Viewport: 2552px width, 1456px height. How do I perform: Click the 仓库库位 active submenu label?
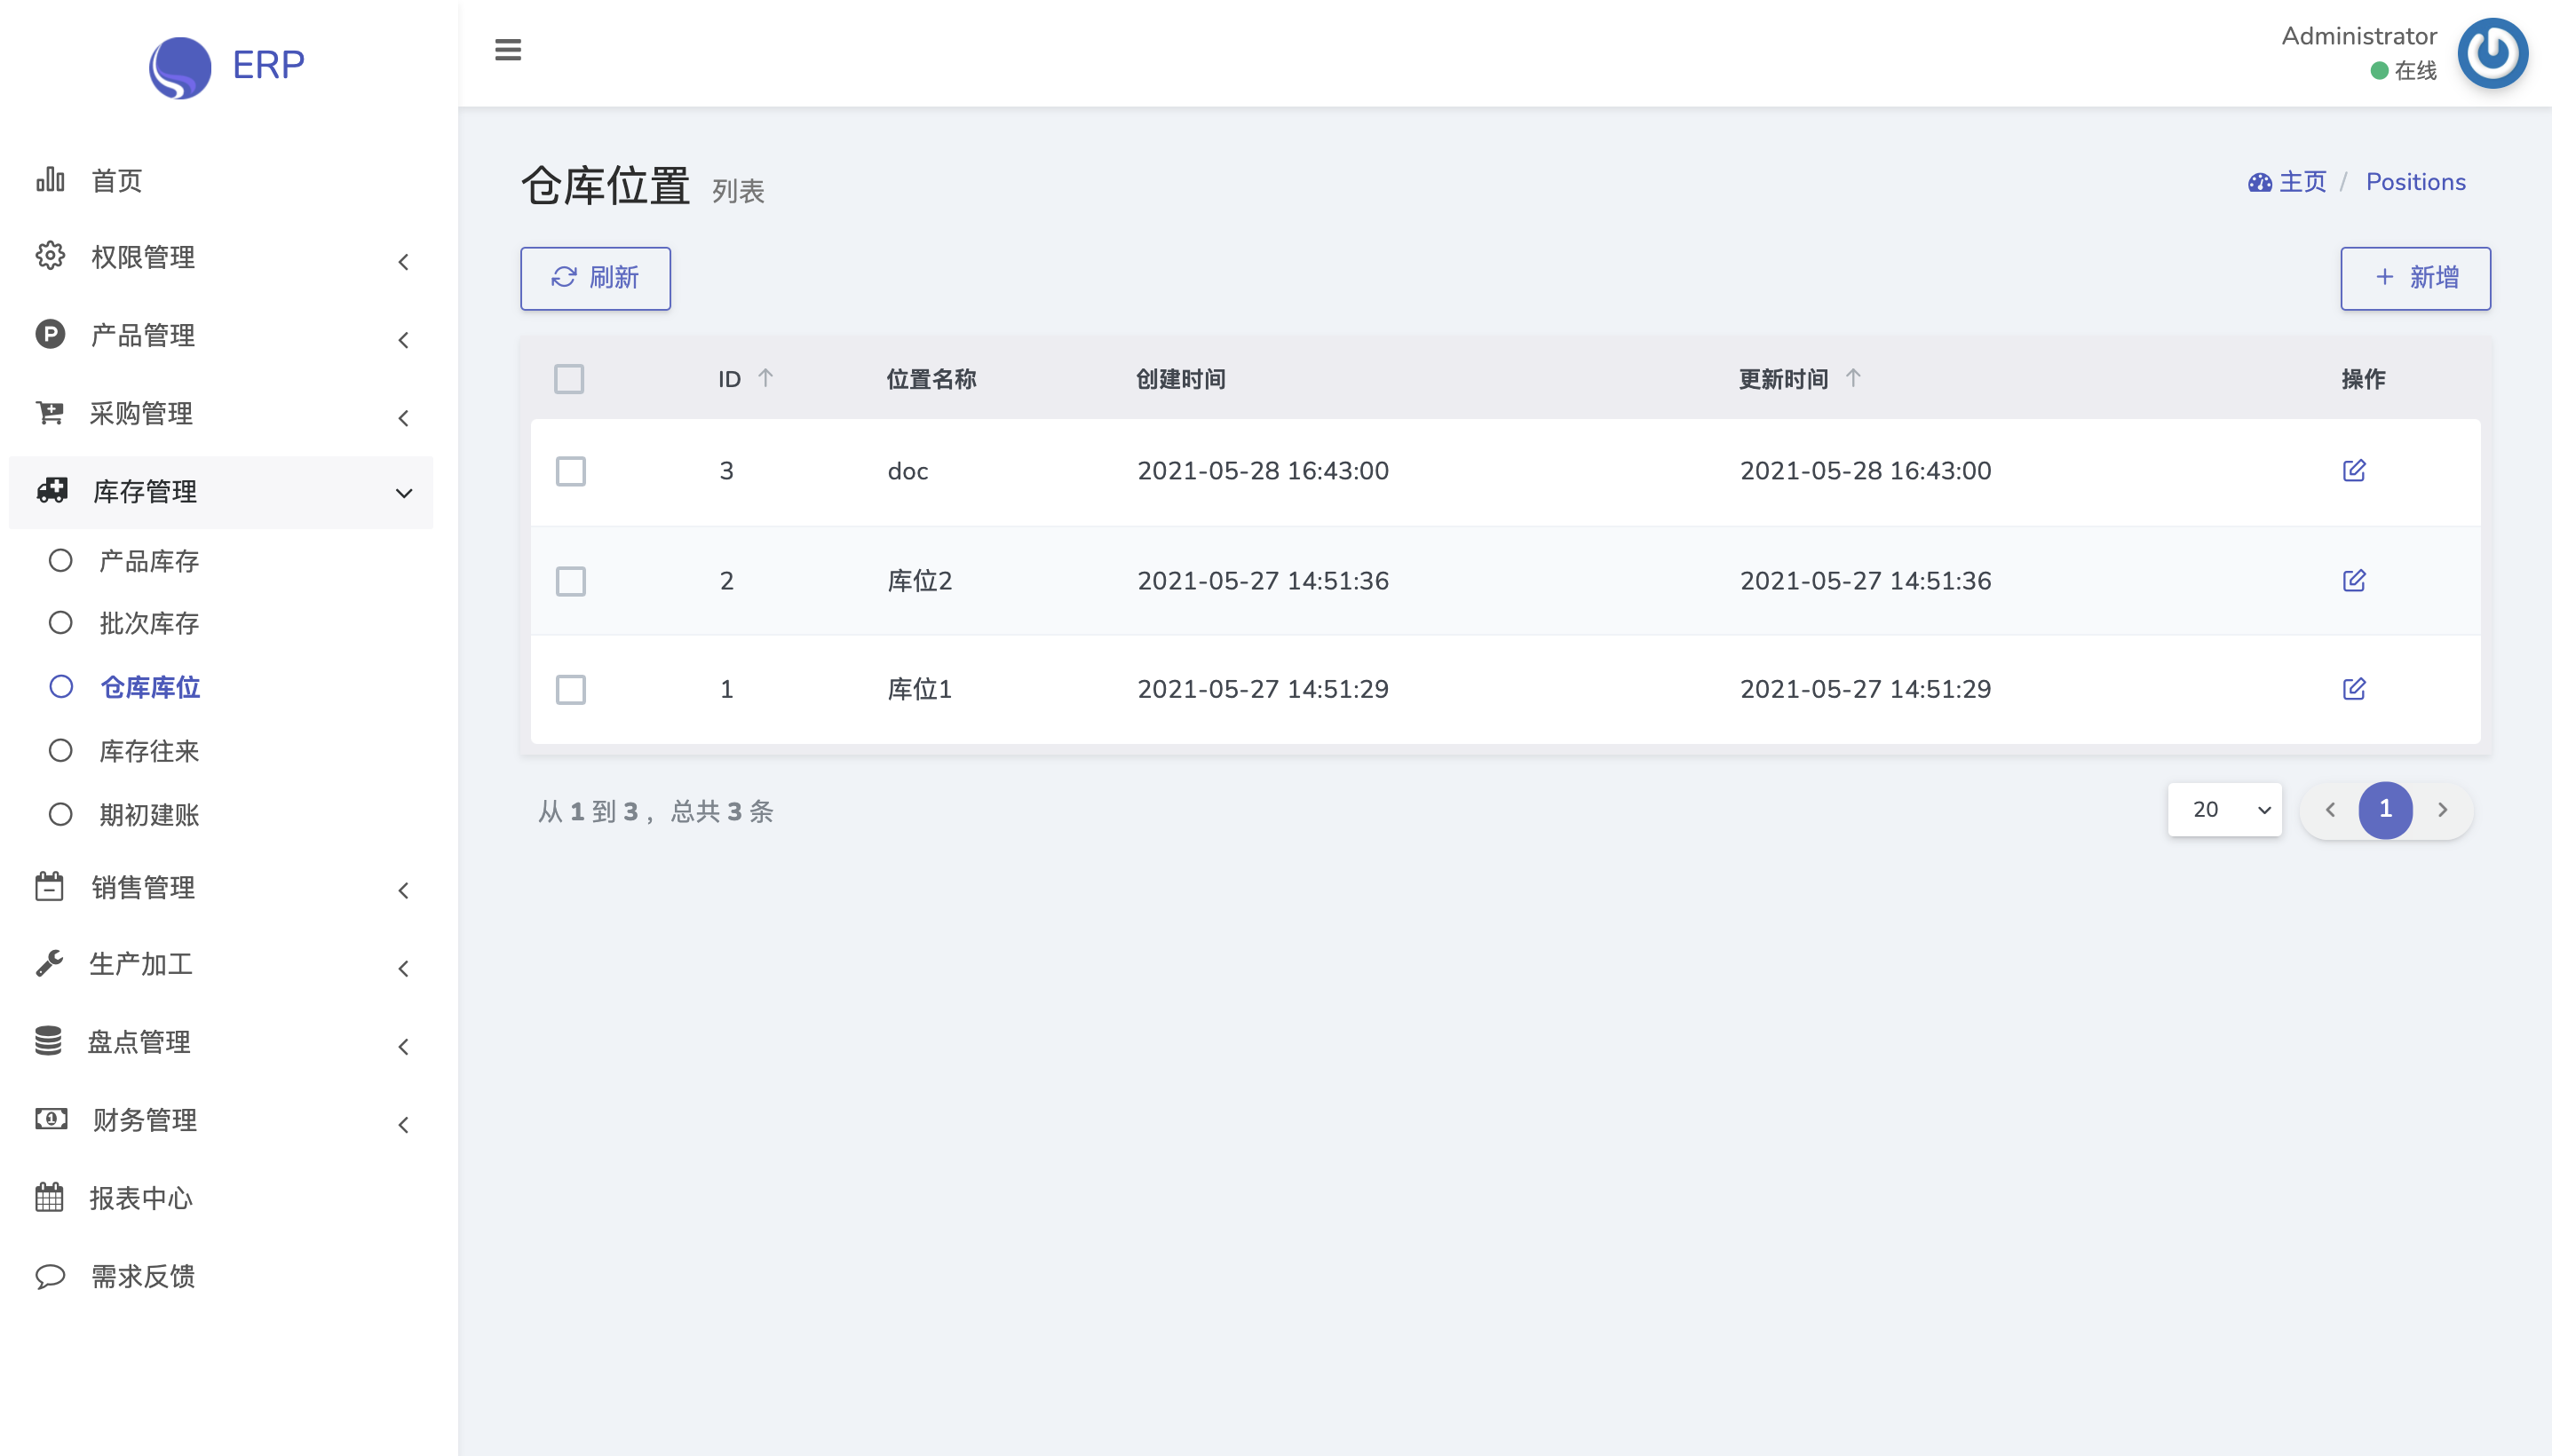tap(150, 687)
